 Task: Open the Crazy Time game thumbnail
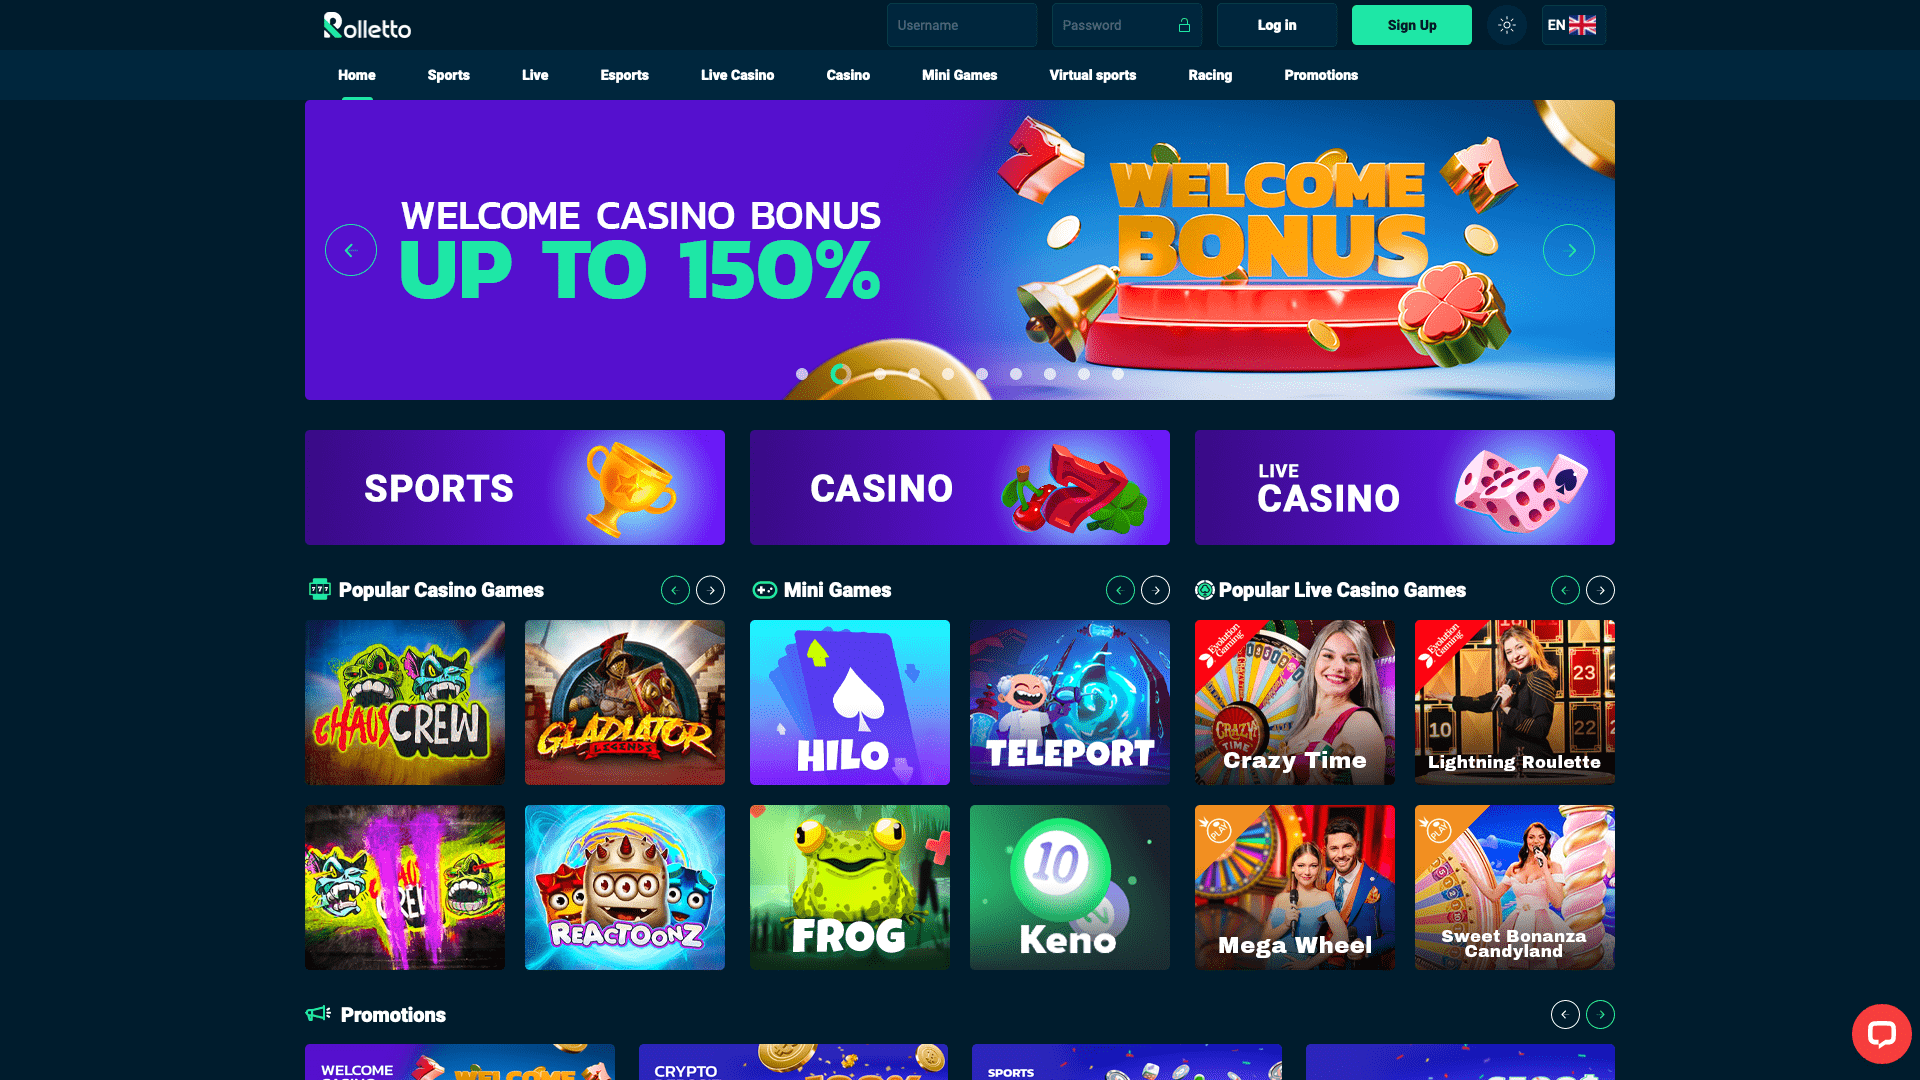tap(1295, 702)
